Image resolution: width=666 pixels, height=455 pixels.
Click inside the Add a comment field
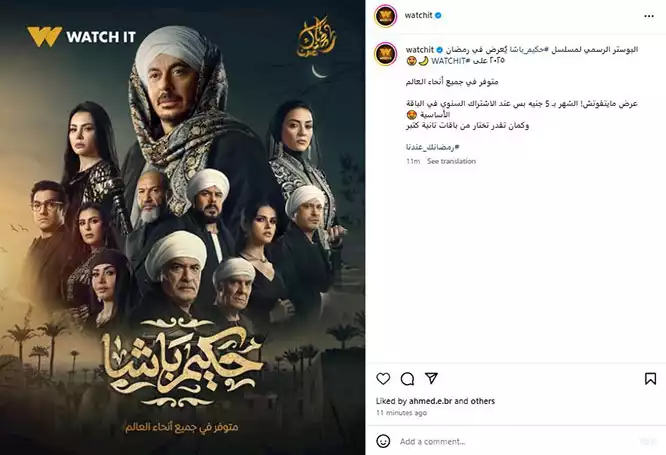click(x=514, y=441)
